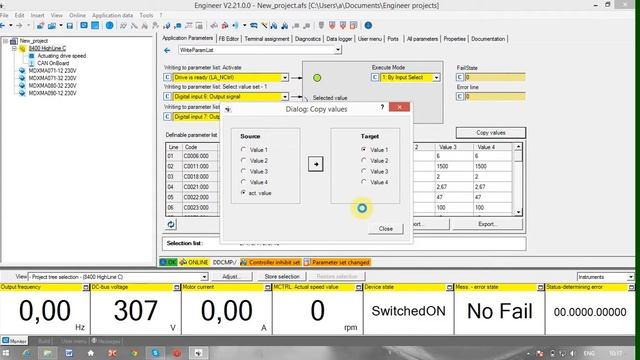640x360 pixels.
Task: Open the Application data menu
Action: 112,15
